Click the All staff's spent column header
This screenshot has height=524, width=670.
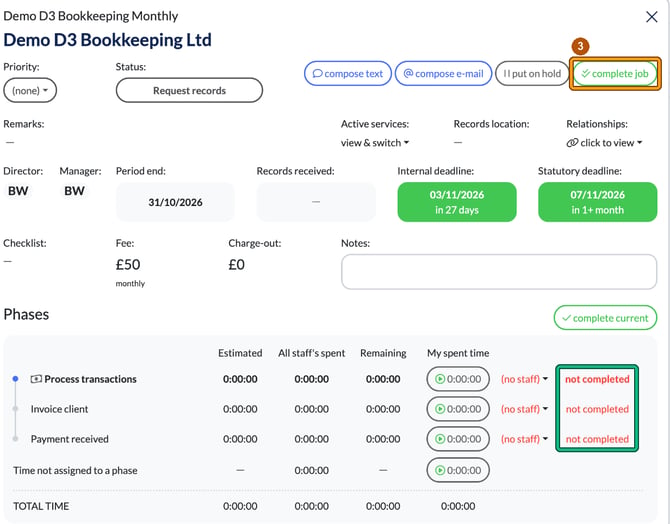(311, 353)
